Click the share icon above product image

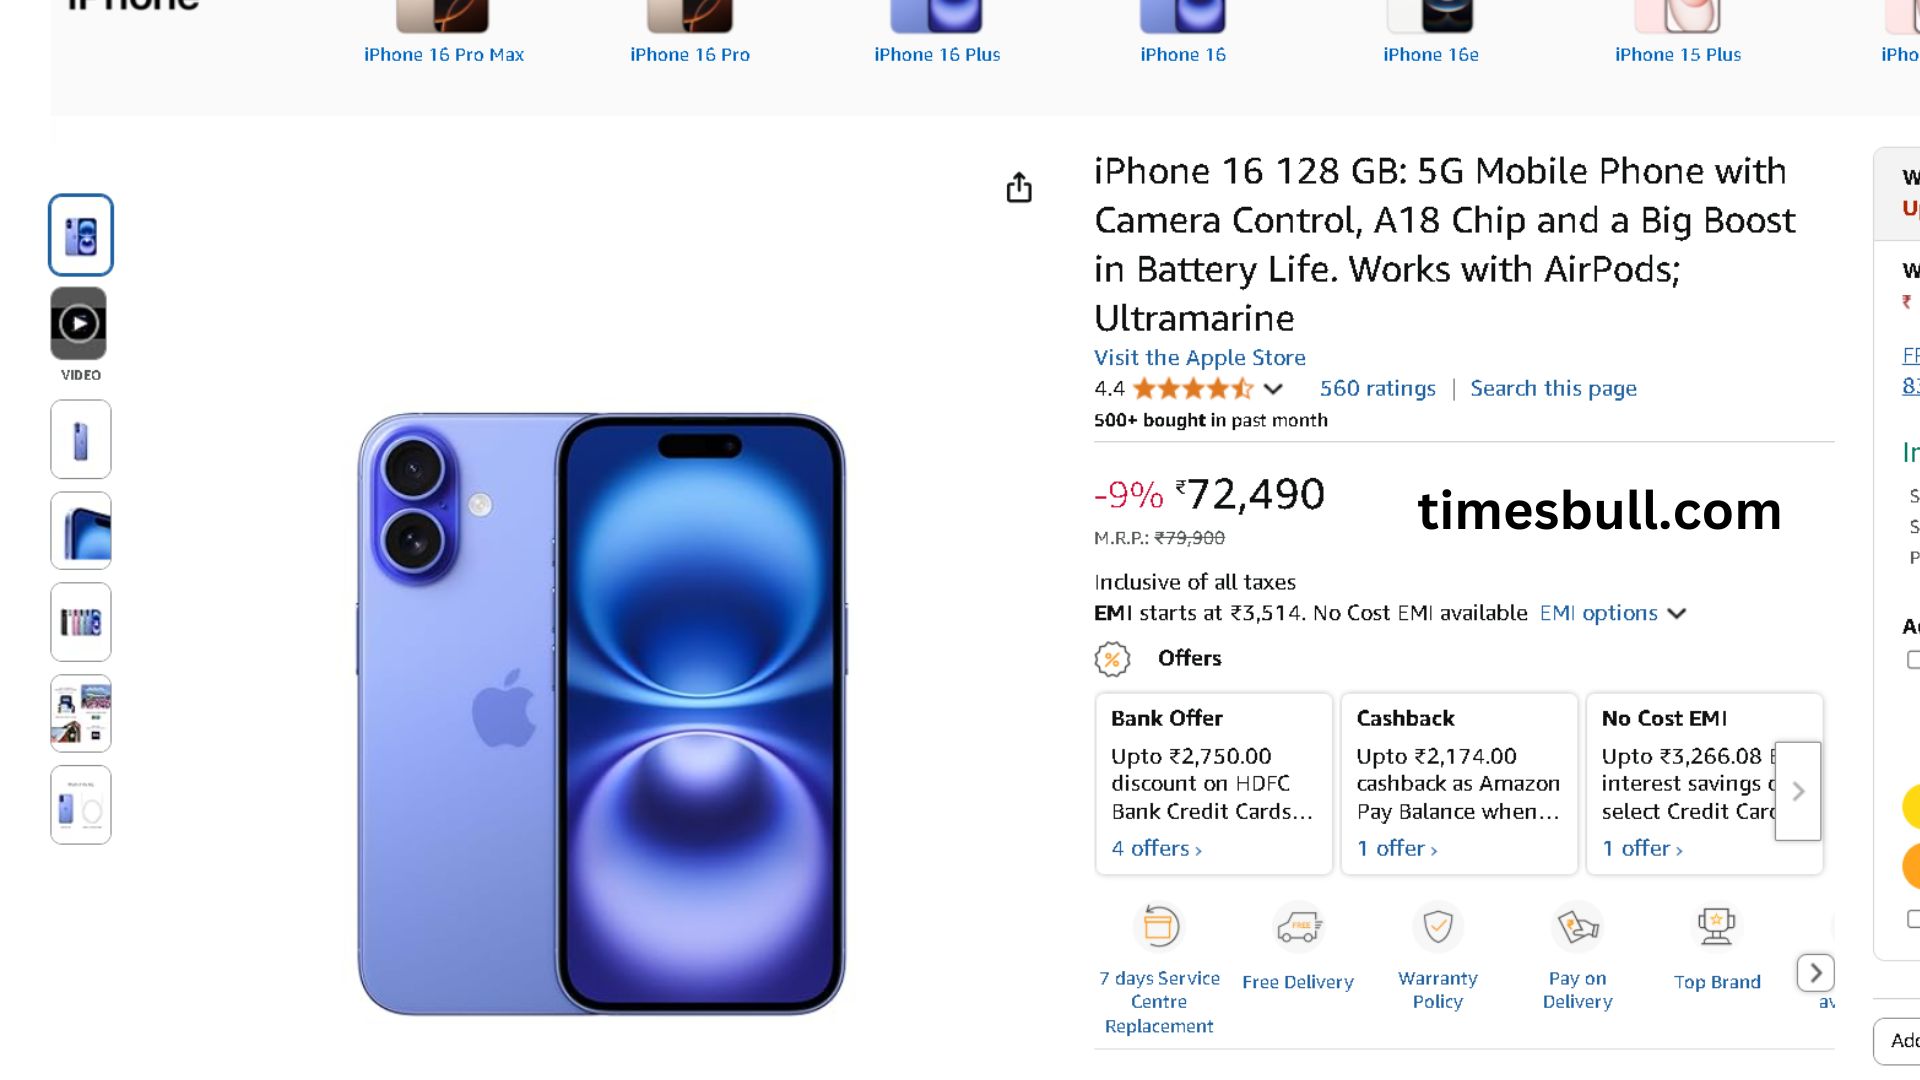[1018, 187]
